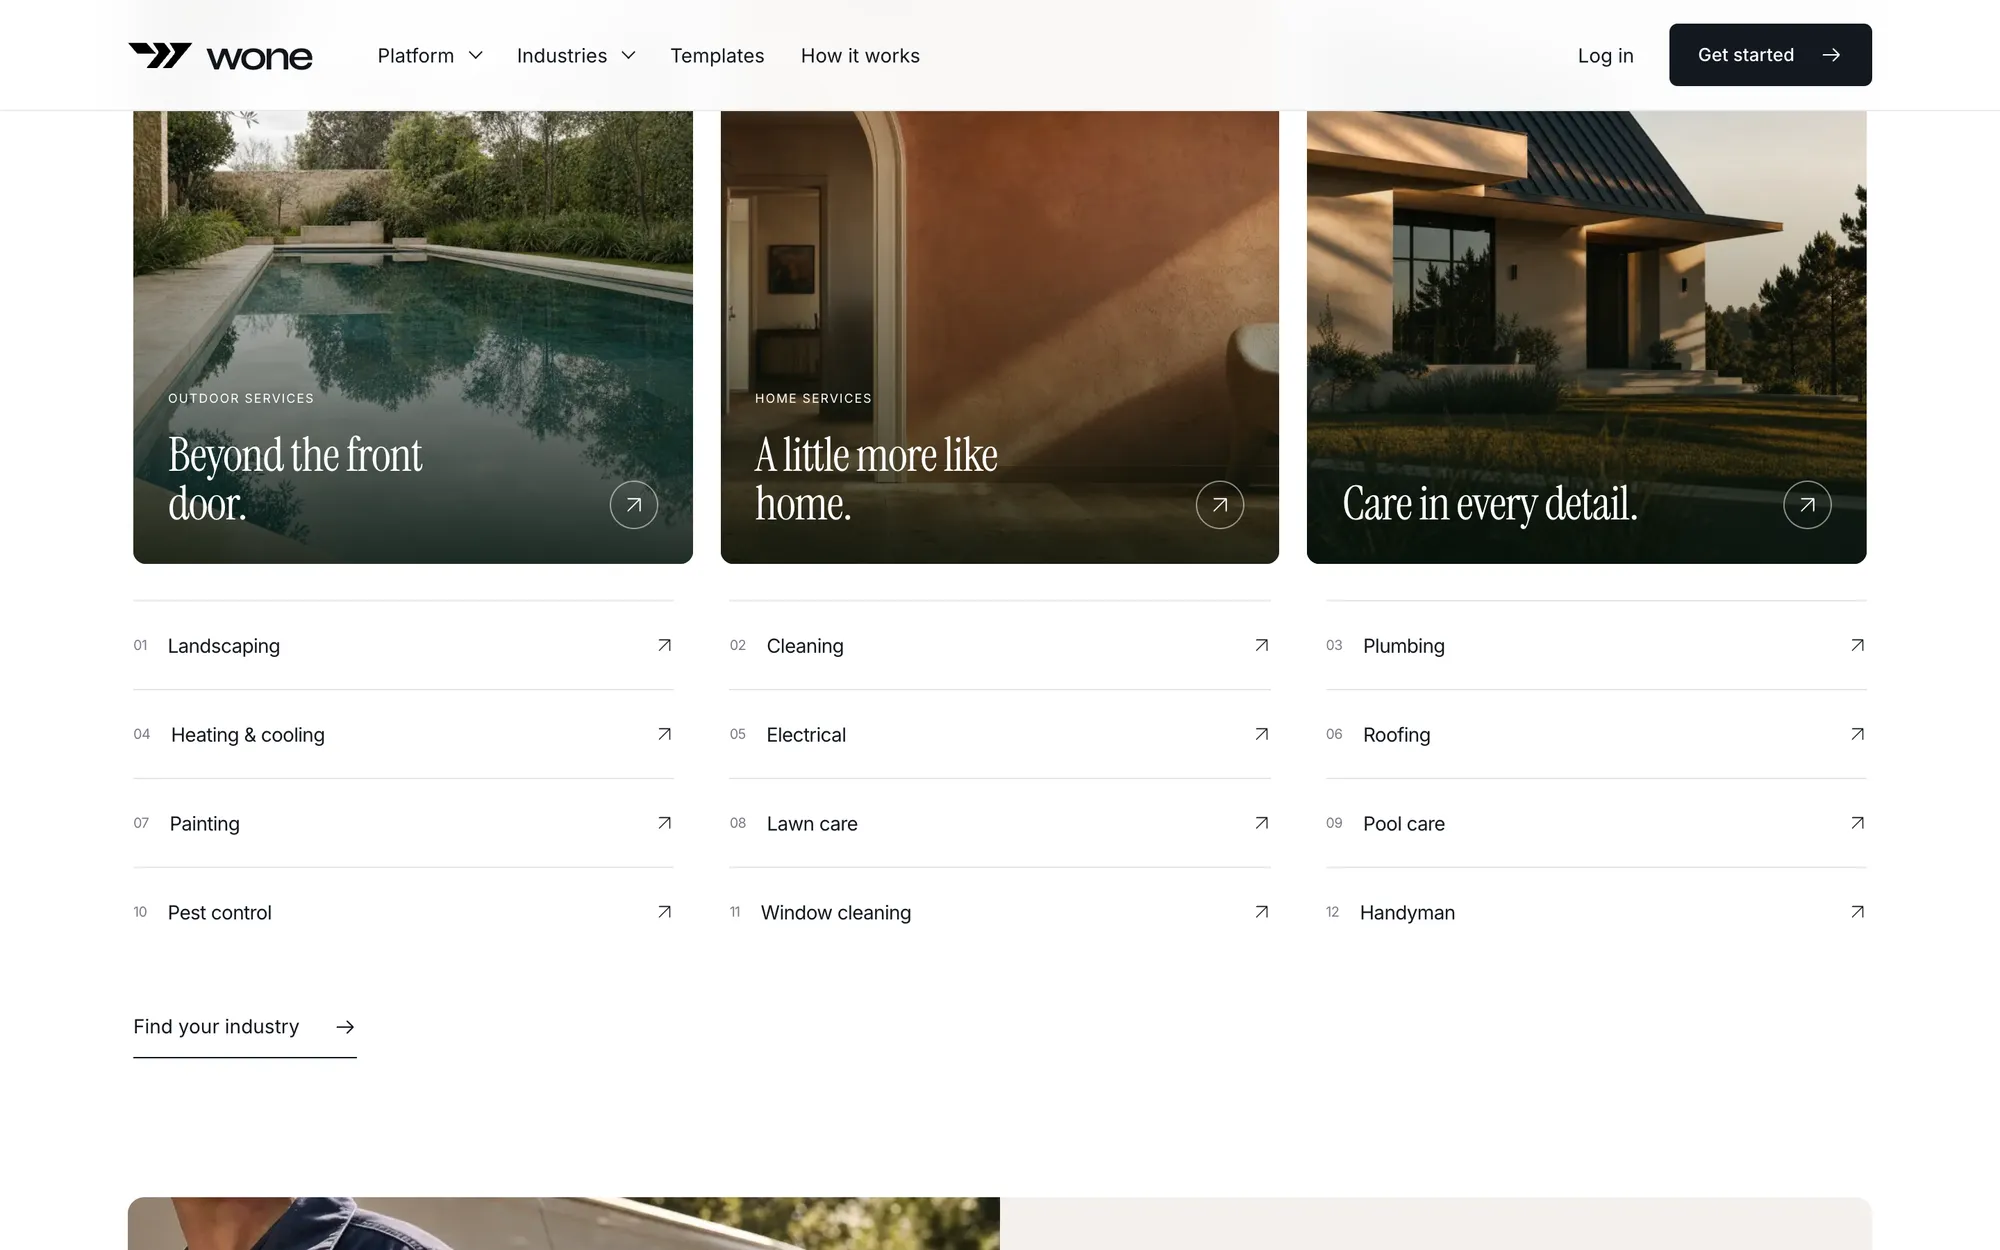The height and width of the screenshot is (1250, 2000).
Task: Click the A little more like home heading
Action: pos(876,479)
